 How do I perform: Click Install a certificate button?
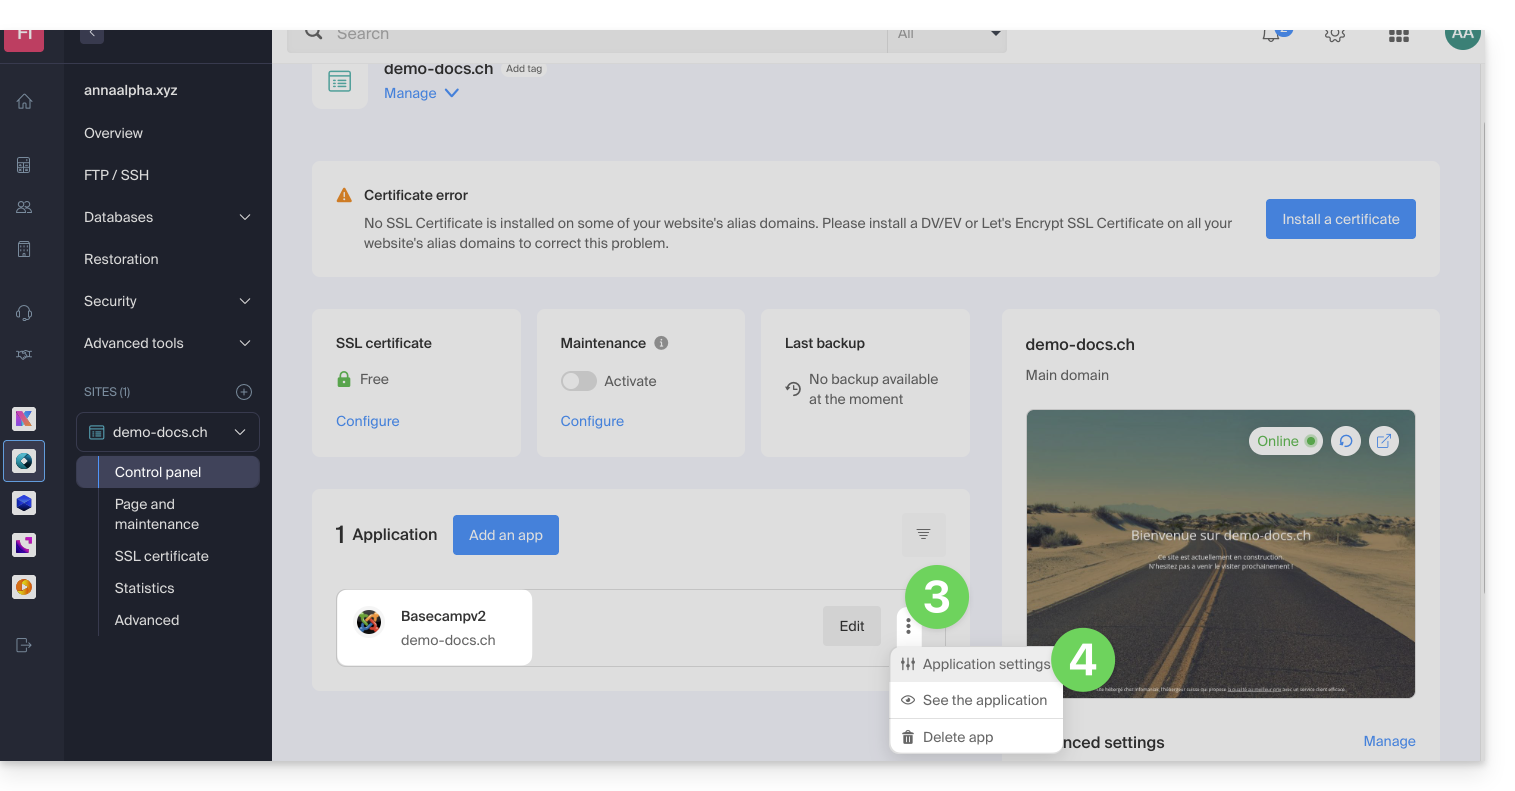coord(1340,219)
